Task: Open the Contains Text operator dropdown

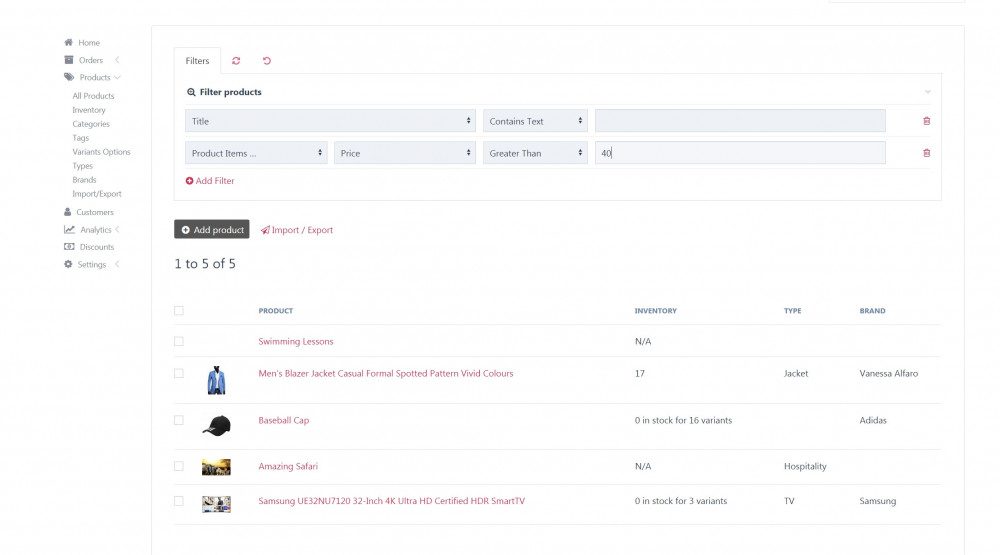Action: (535, 121)
